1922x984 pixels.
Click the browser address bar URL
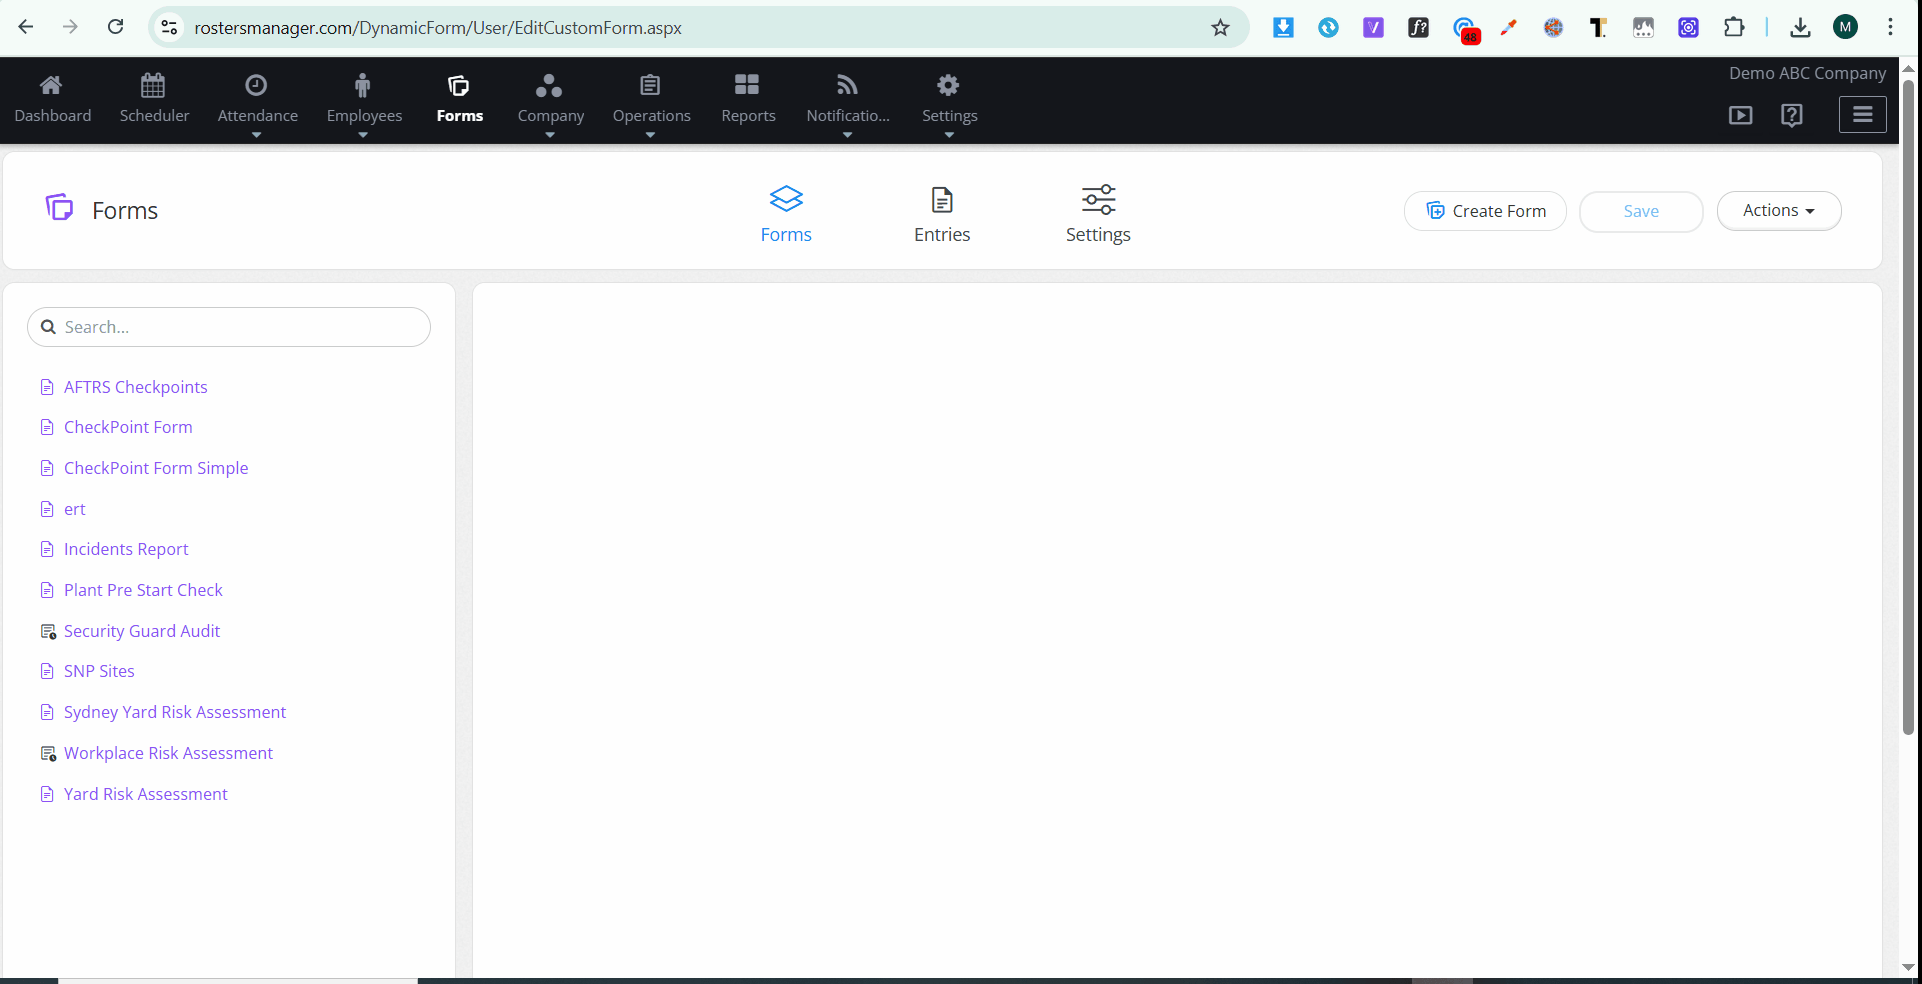coord(438,28)
